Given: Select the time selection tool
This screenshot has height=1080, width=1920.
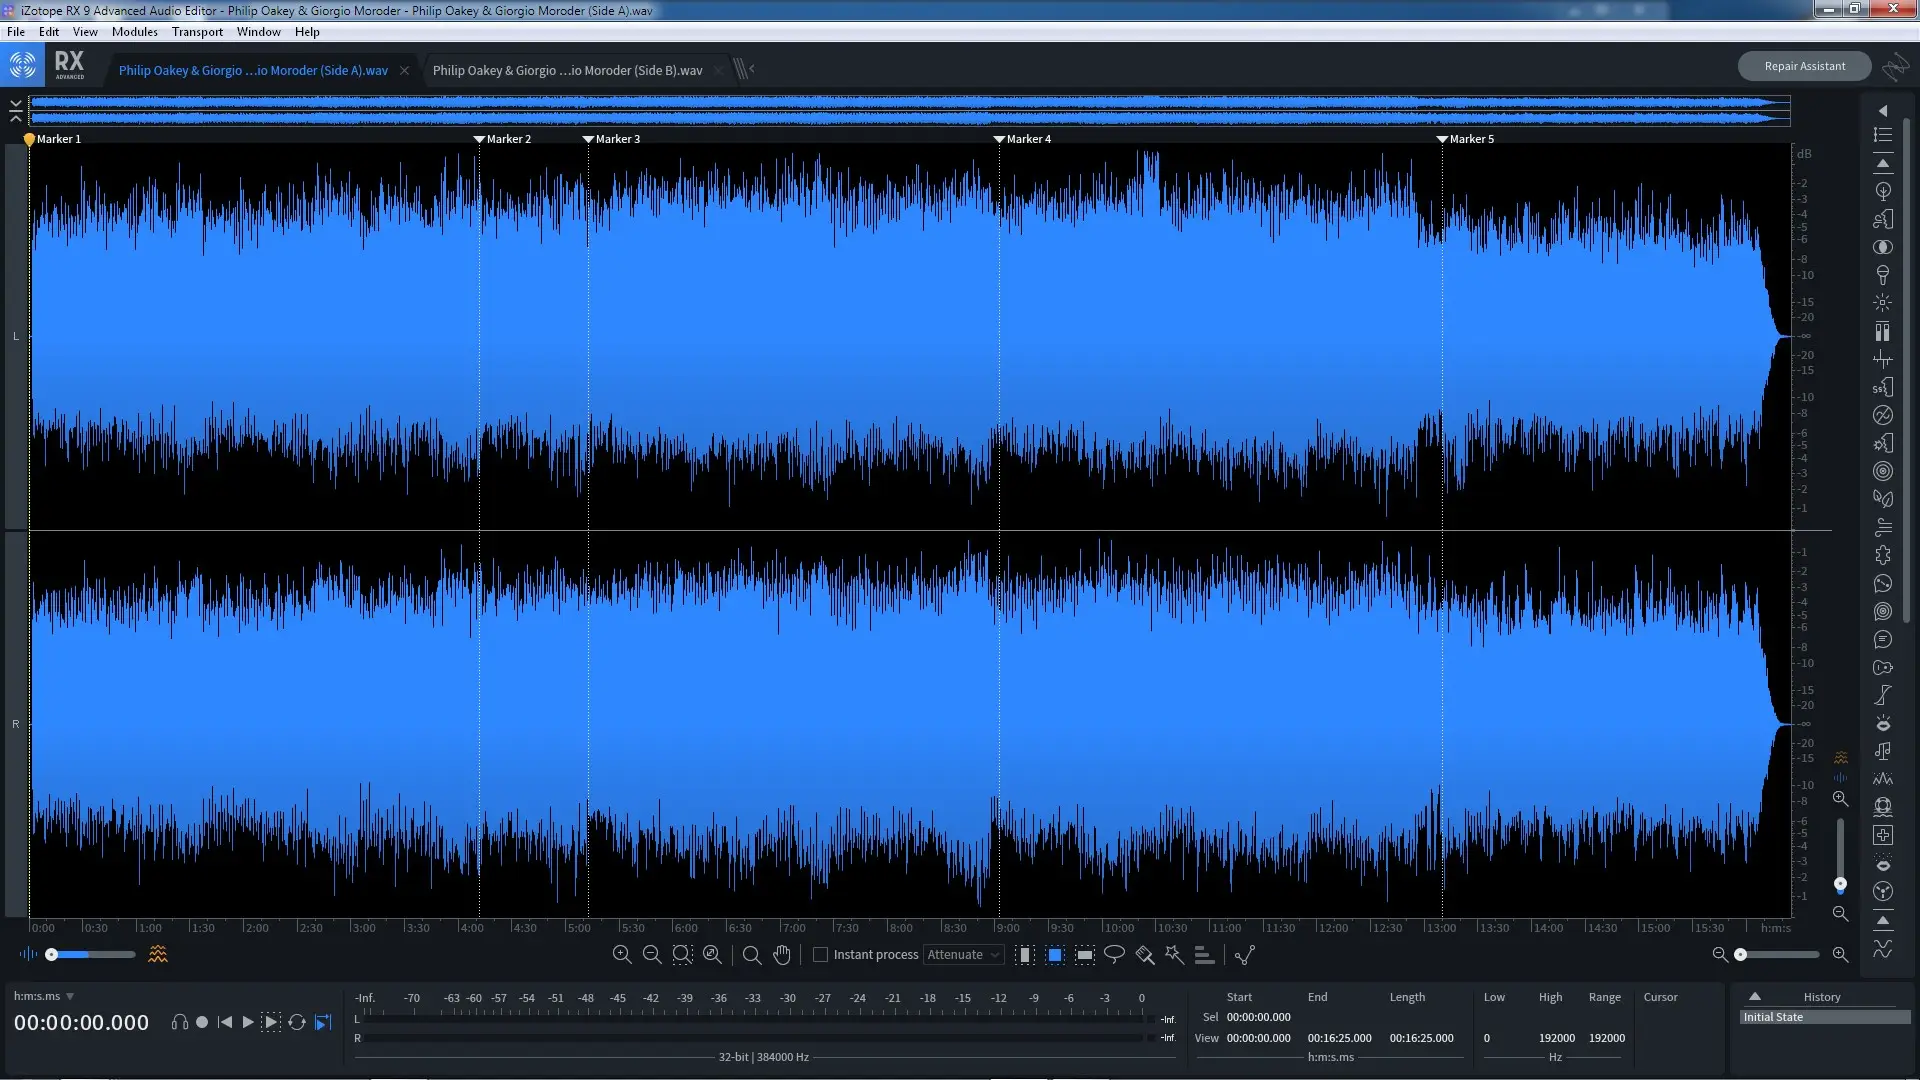Looking at the screenshot, I should tap(1025, 955).
